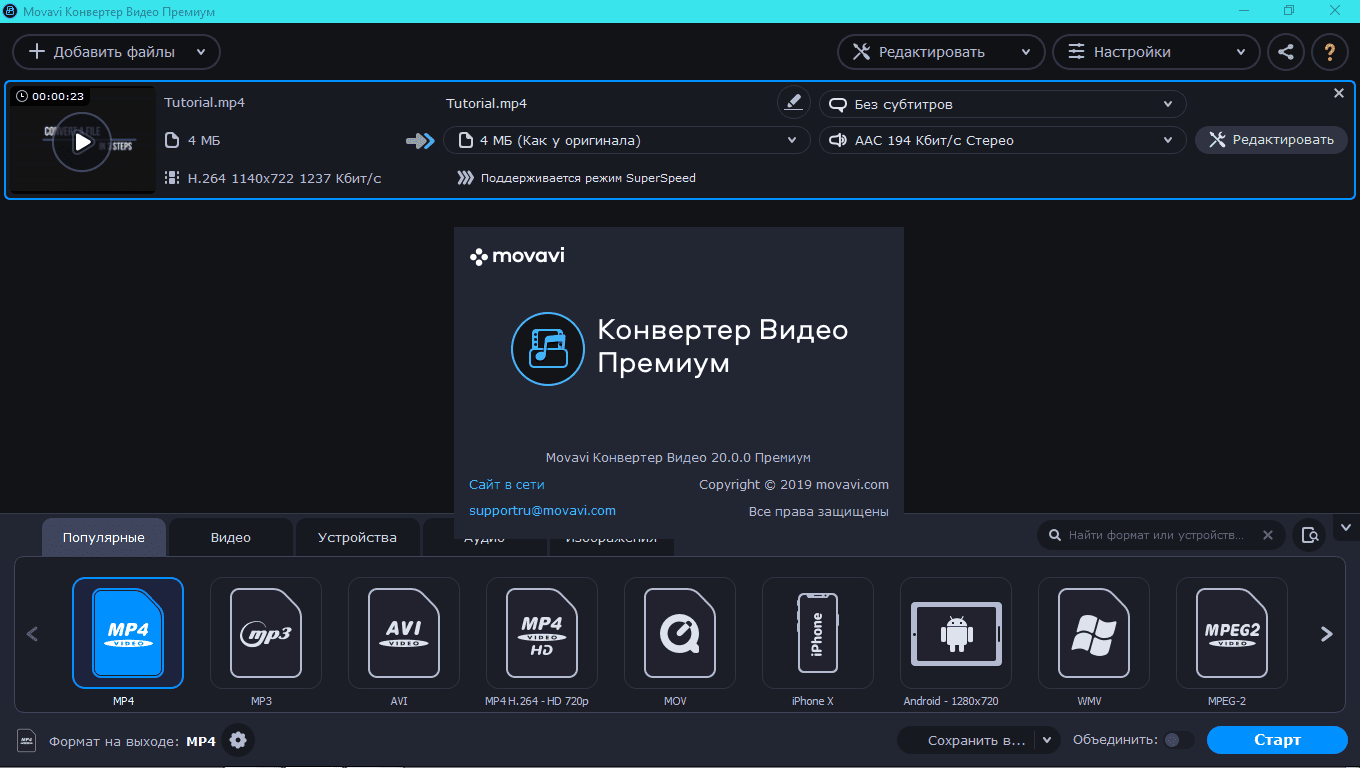Choose the AVI video preset
1360x768 pixels.
(403, 633)
